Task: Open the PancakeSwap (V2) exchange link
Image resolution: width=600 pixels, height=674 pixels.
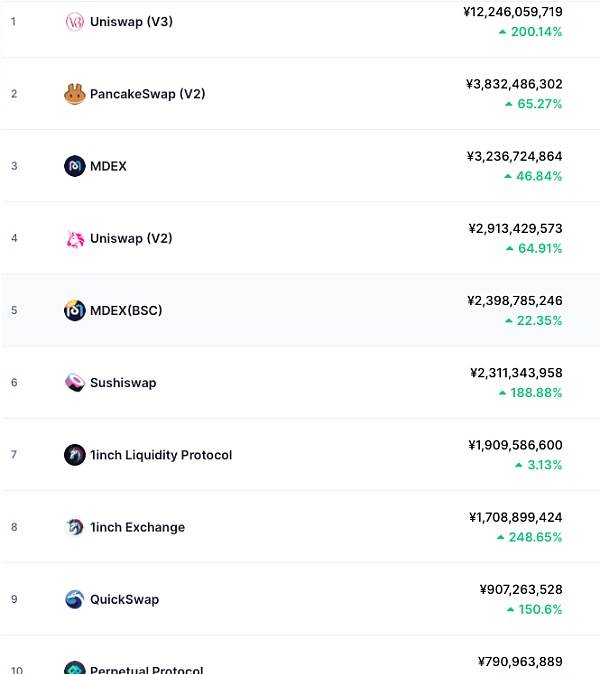Action: [147, 94]
